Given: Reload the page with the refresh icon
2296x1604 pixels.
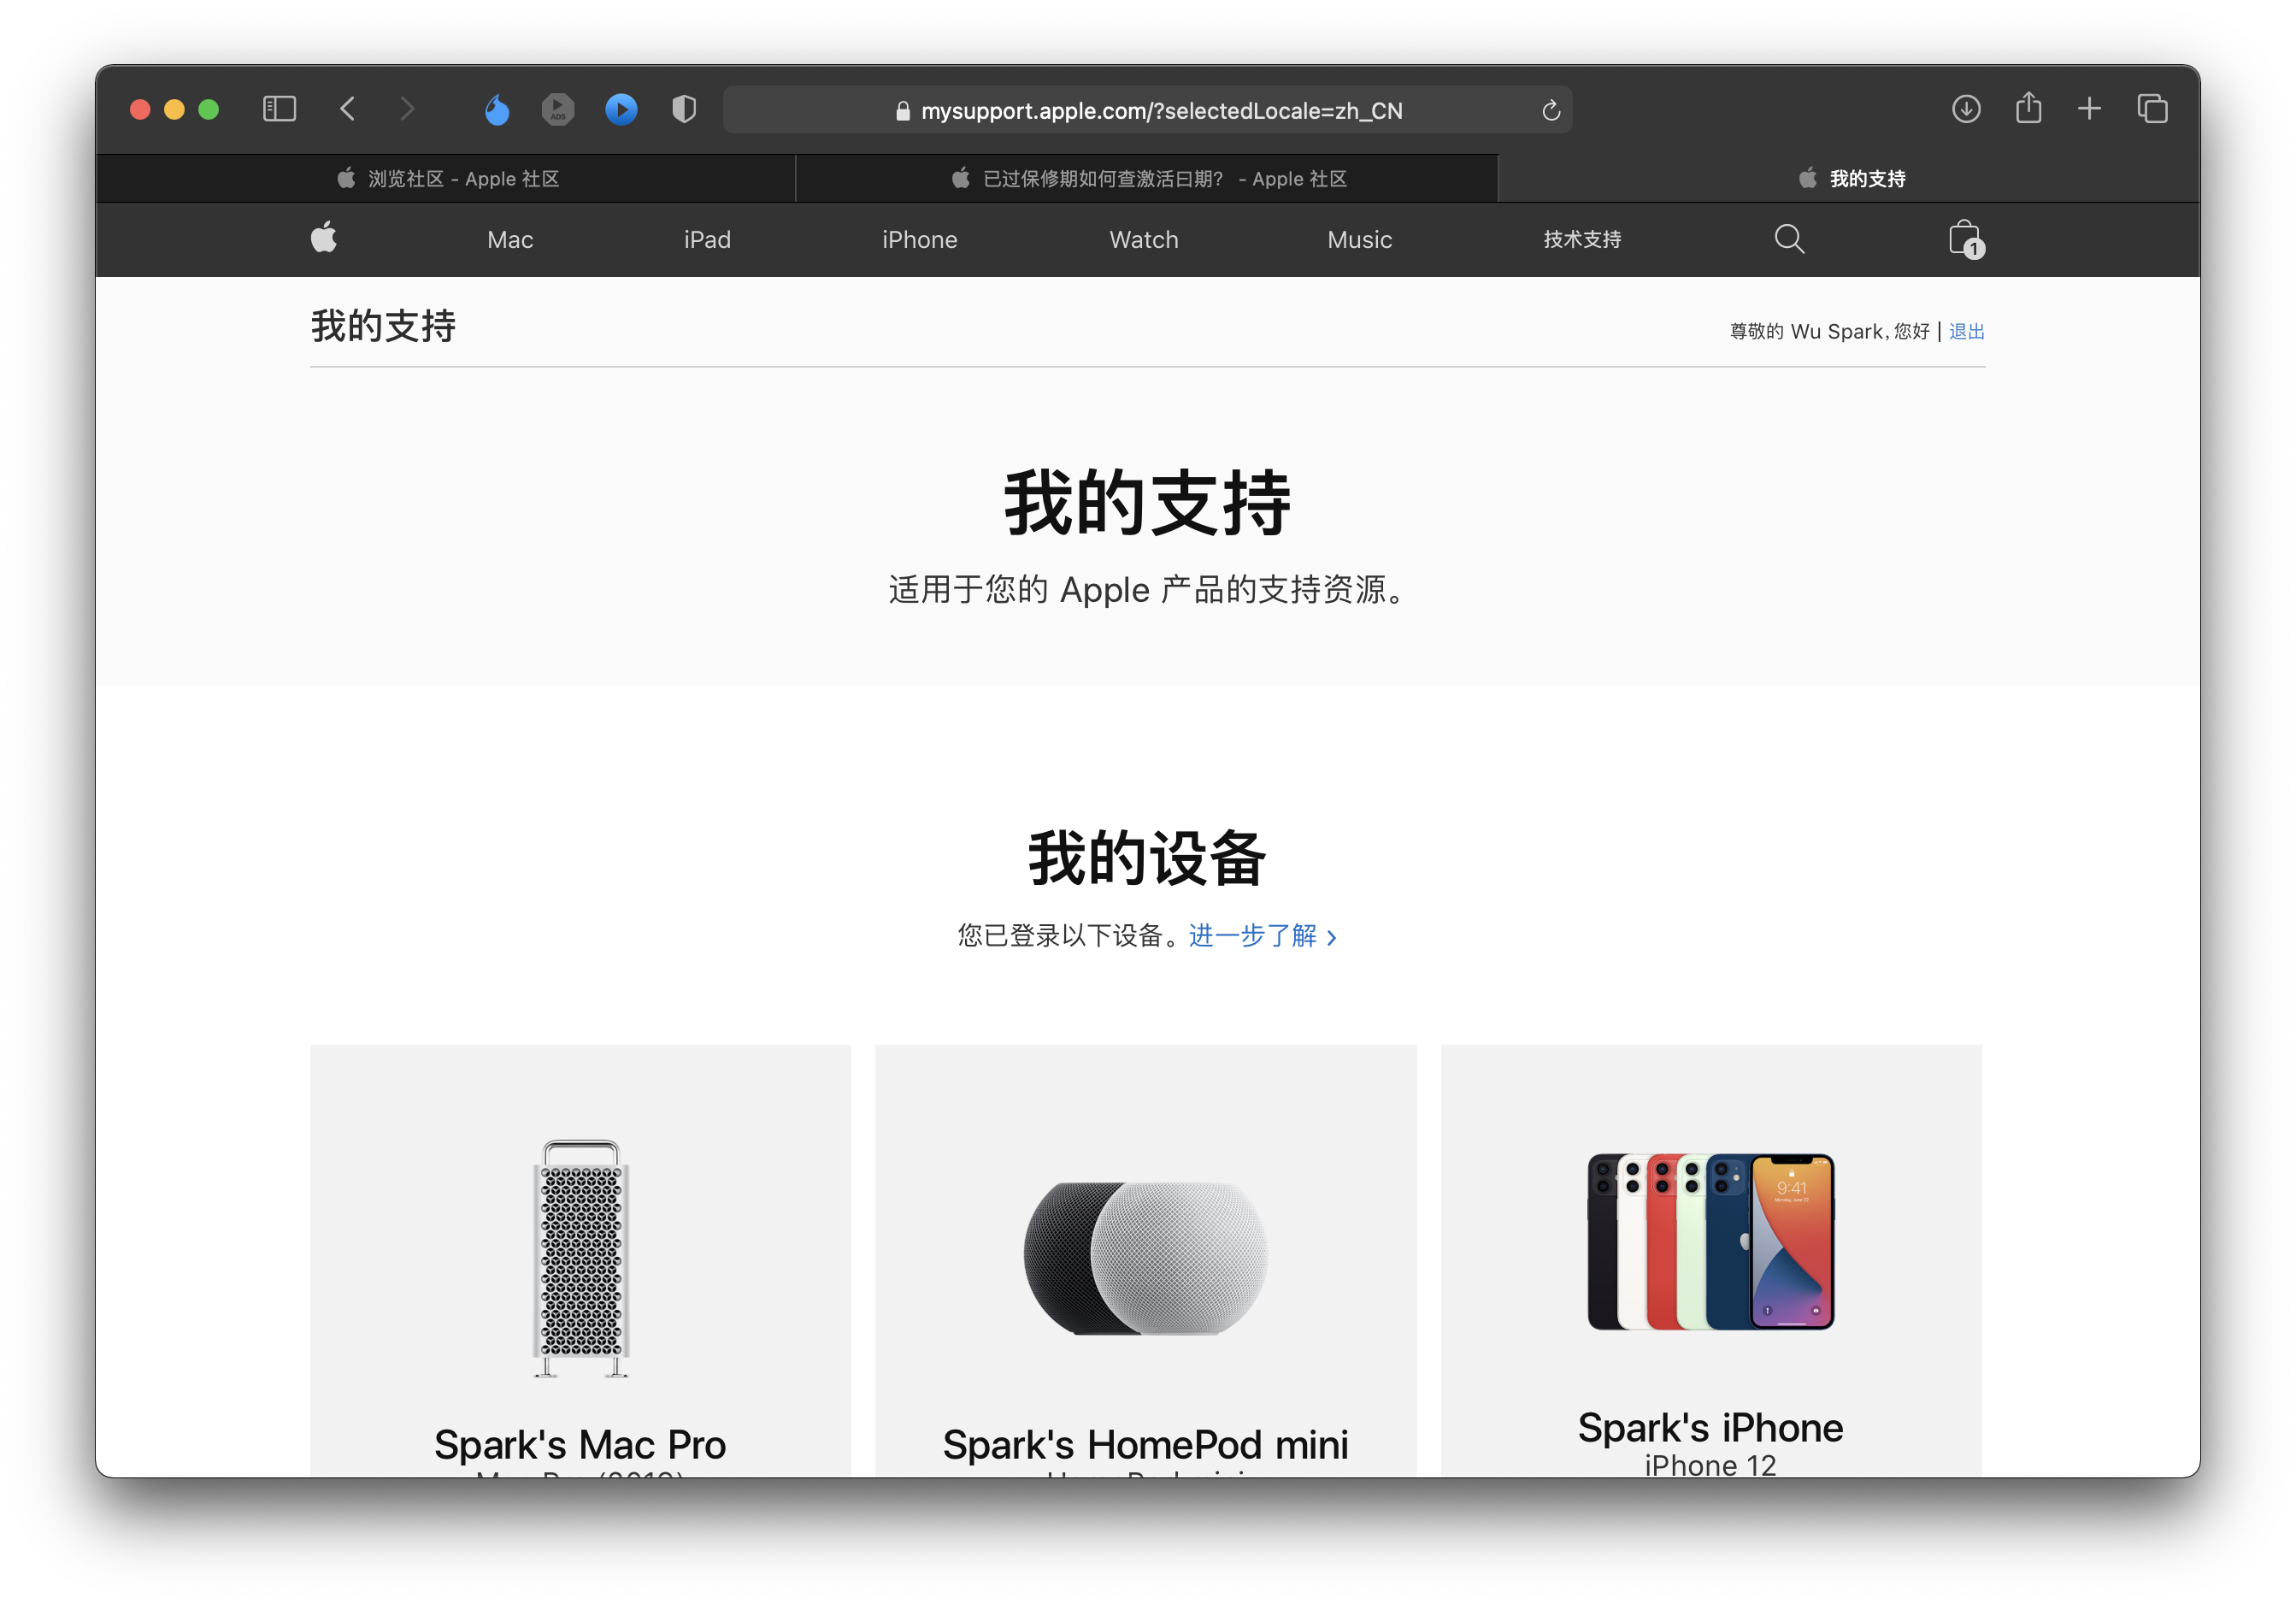Looking at the screenshot, I should [x=1550, y=110].
